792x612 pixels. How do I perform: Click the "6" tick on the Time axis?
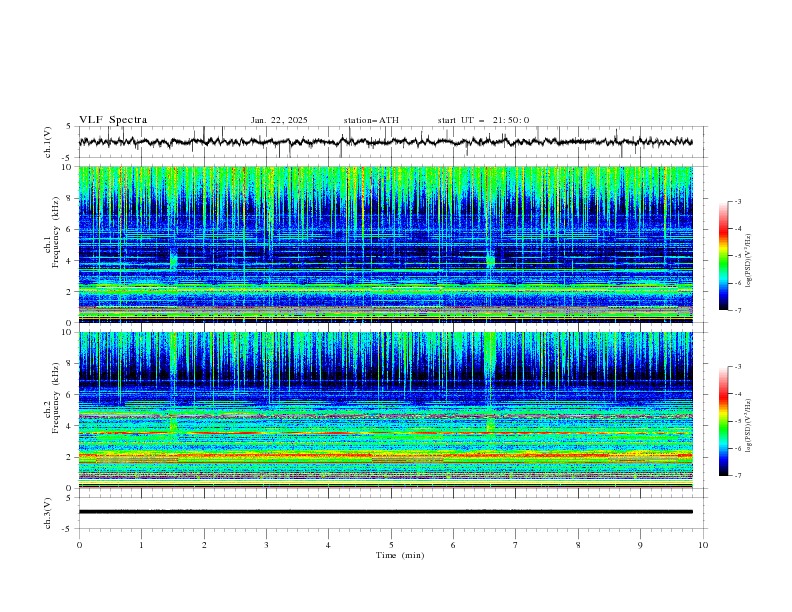point(453,545)
